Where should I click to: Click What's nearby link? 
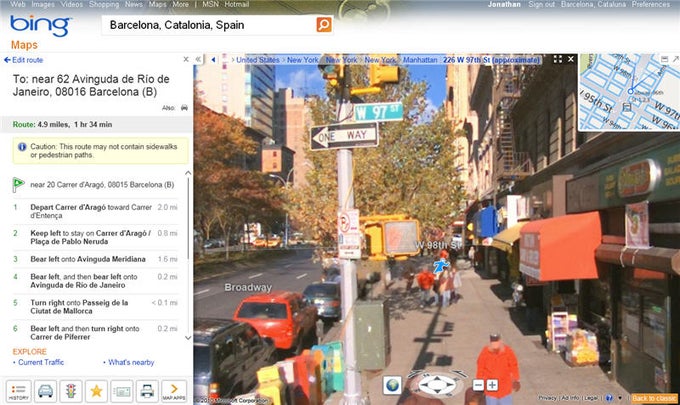(x=131, y=362)
